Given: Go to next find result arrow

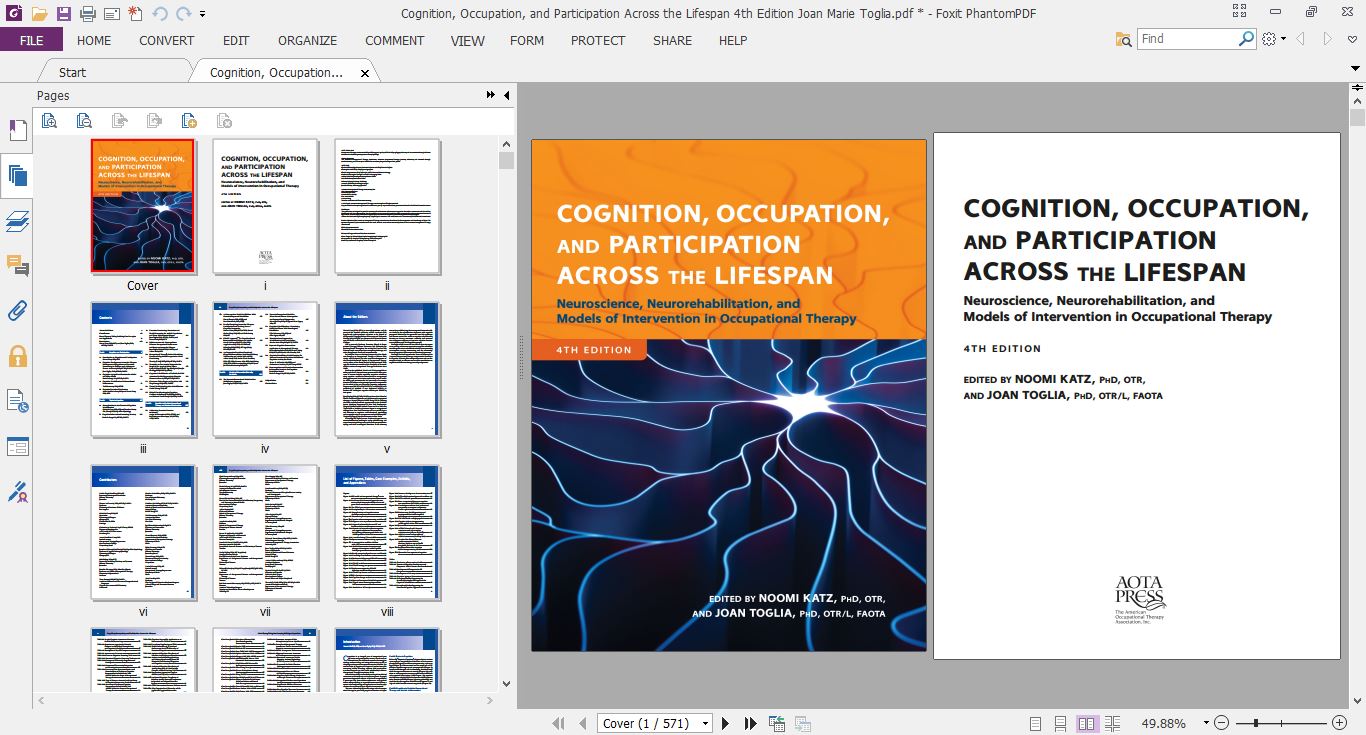Looking at the screenshot, I should [1328, 39].
